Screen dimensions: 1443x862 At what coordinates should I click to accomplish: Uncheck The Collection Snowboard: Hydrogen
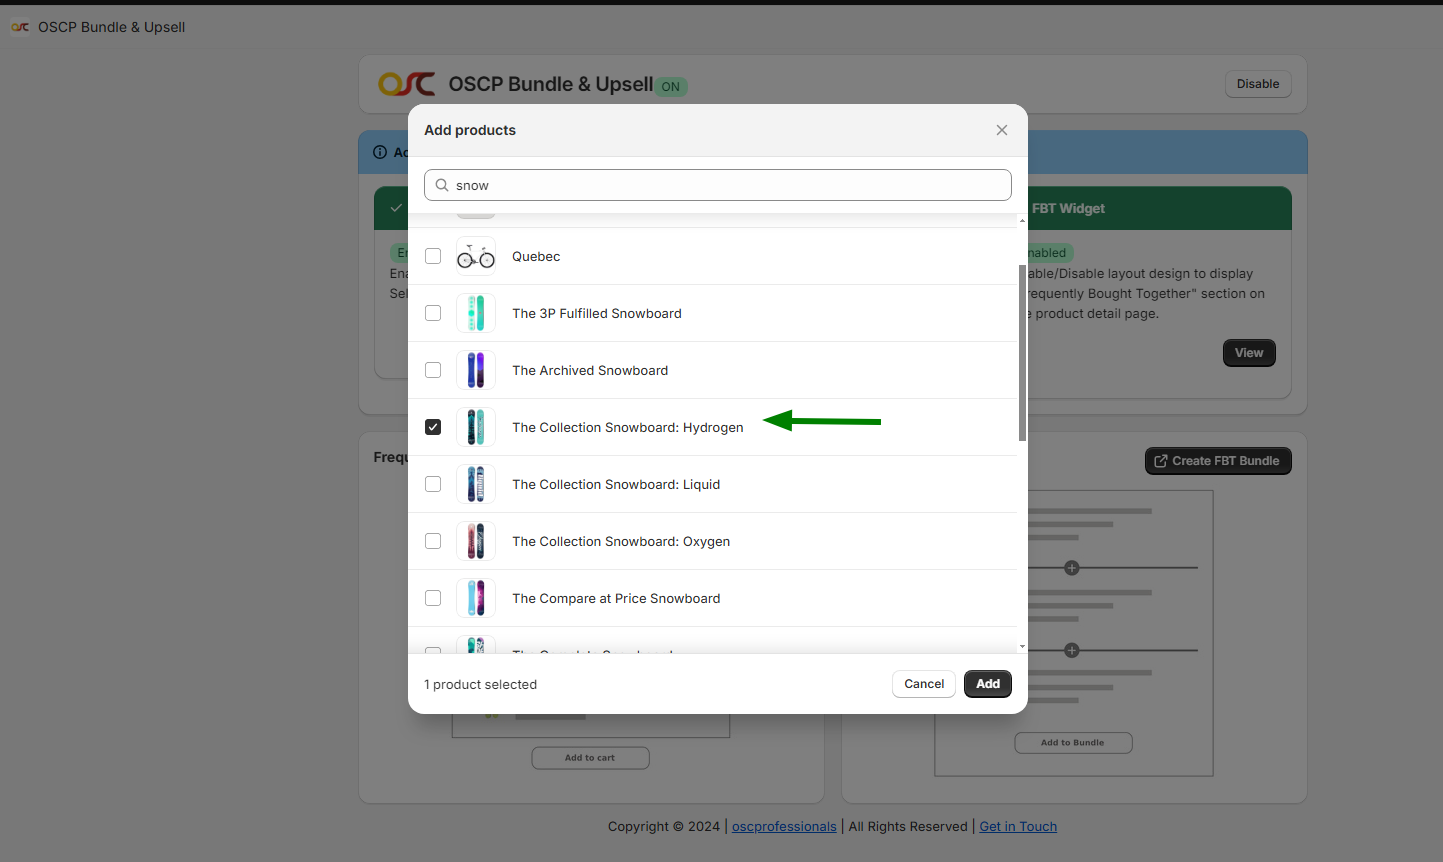pyautogui.click(x=433, y=428)
